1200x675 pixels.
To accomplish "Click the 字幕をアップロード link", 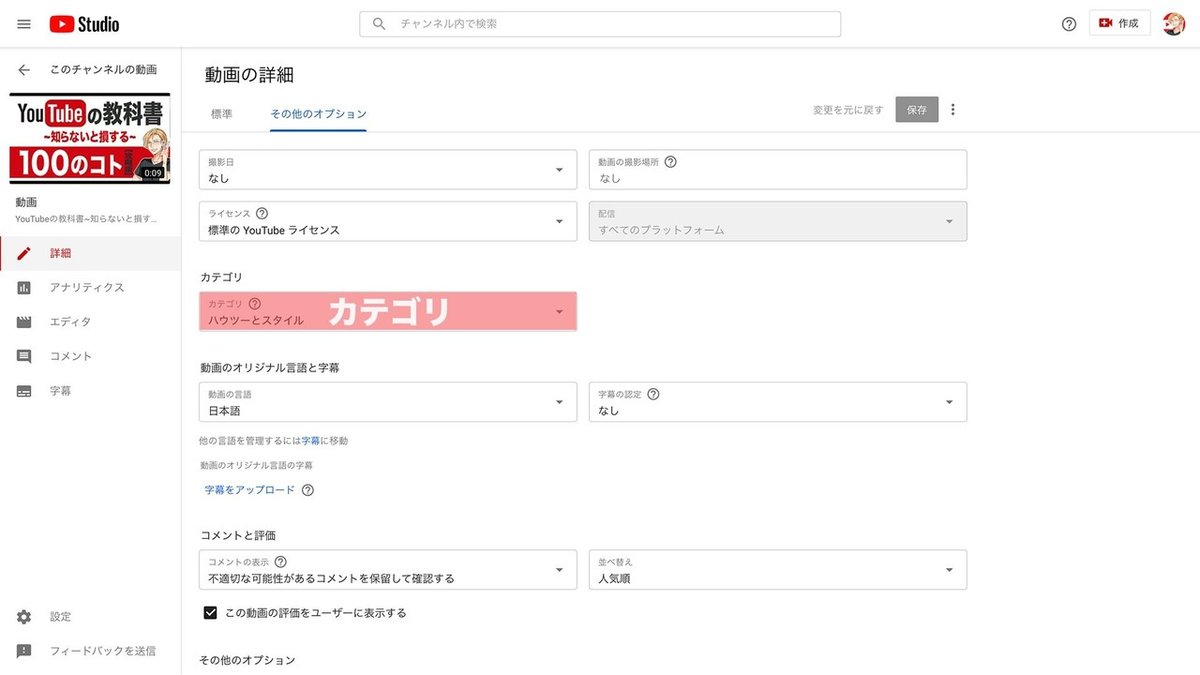I will coord(250,490).
